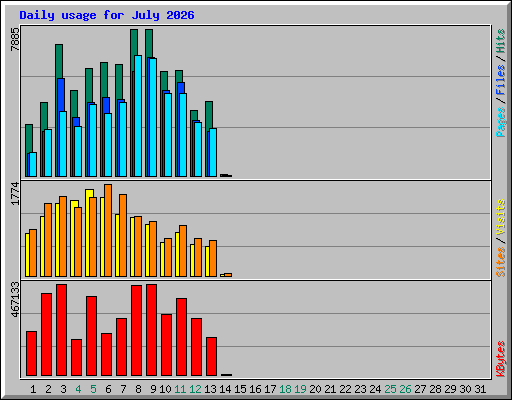This screenshot has height=400, width=512.
Task: Click weekend day 18 label
Action: pyautogui.click(x=285, y=389)
